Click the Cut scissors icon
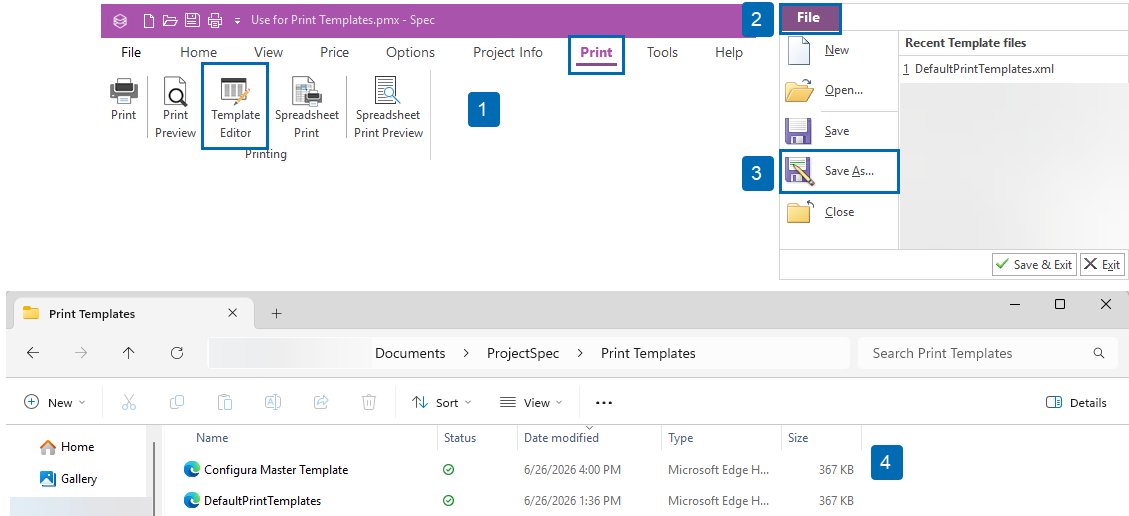The image size is (1129, 516). coord(129,402)
